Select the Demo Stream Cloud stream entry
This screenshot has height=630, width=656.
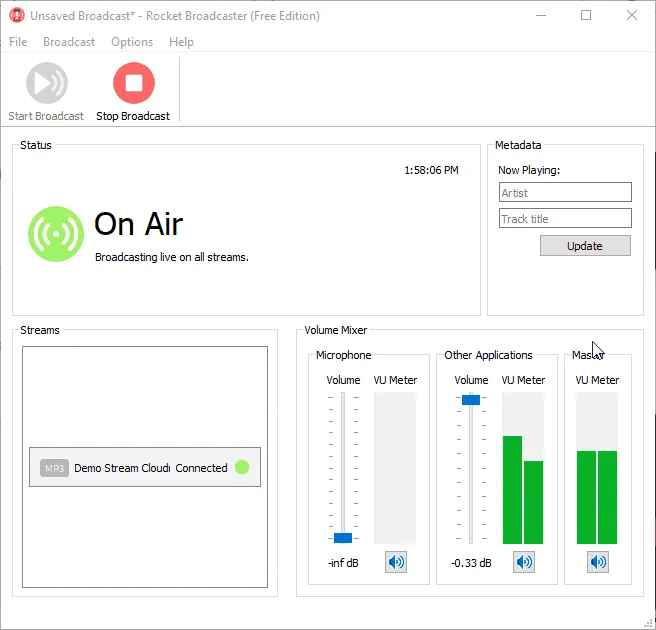(x=144, y=467)
